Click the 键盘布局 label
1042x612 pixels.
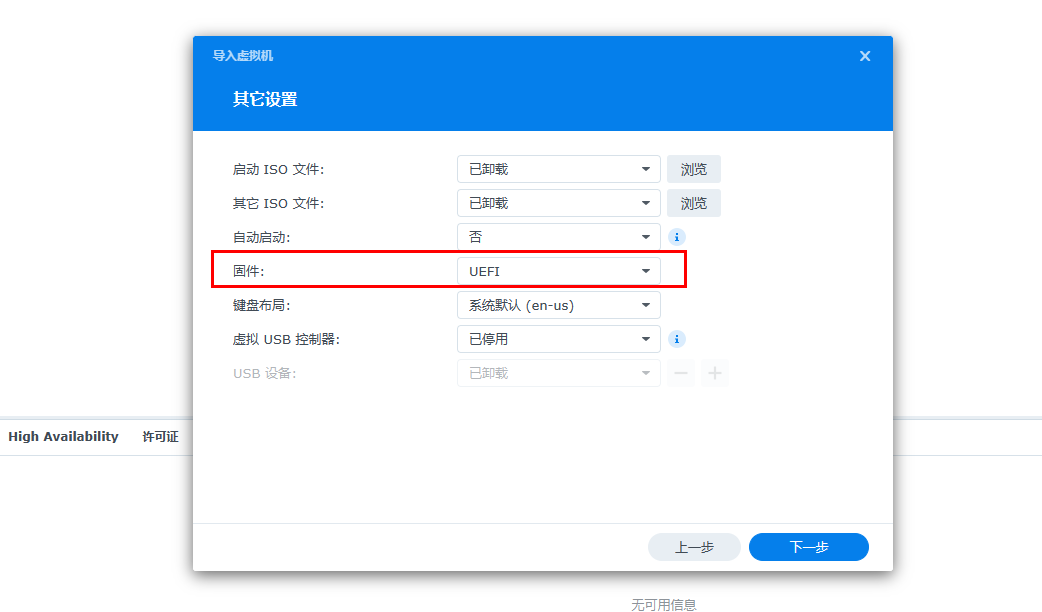pos(261,306)
